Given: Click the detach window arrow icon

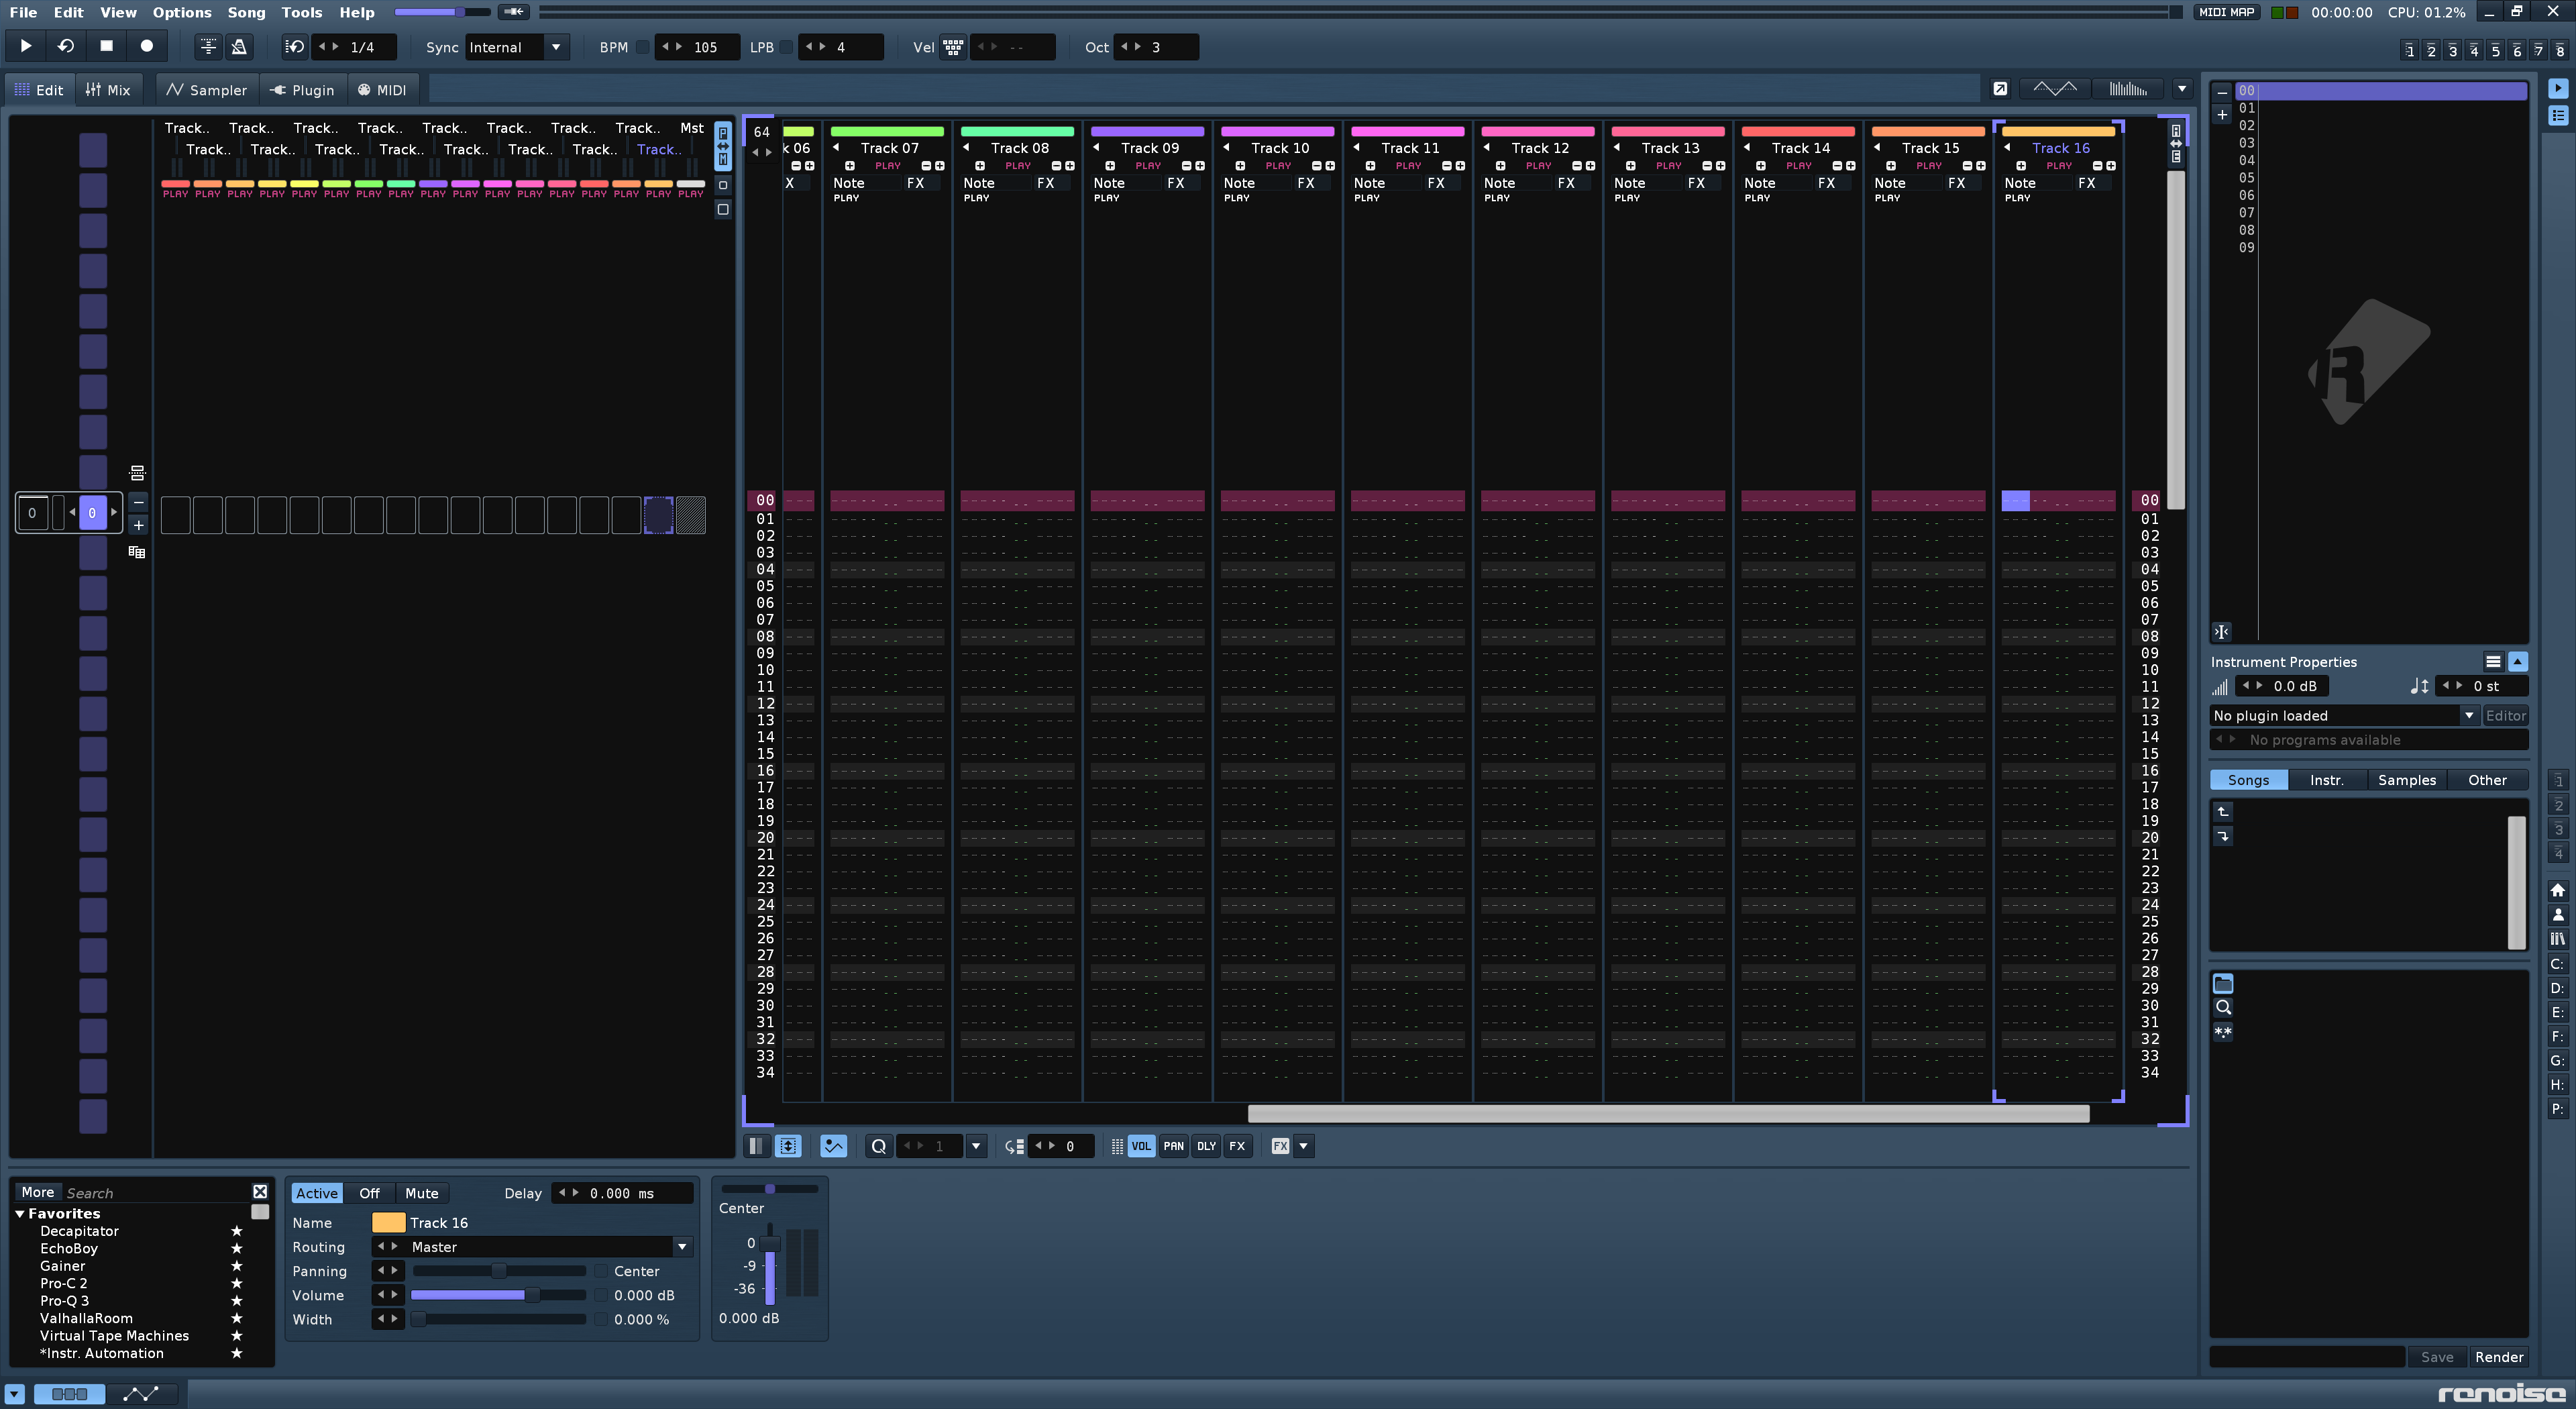Looking at the screenshot, I should click(2000, 89).
